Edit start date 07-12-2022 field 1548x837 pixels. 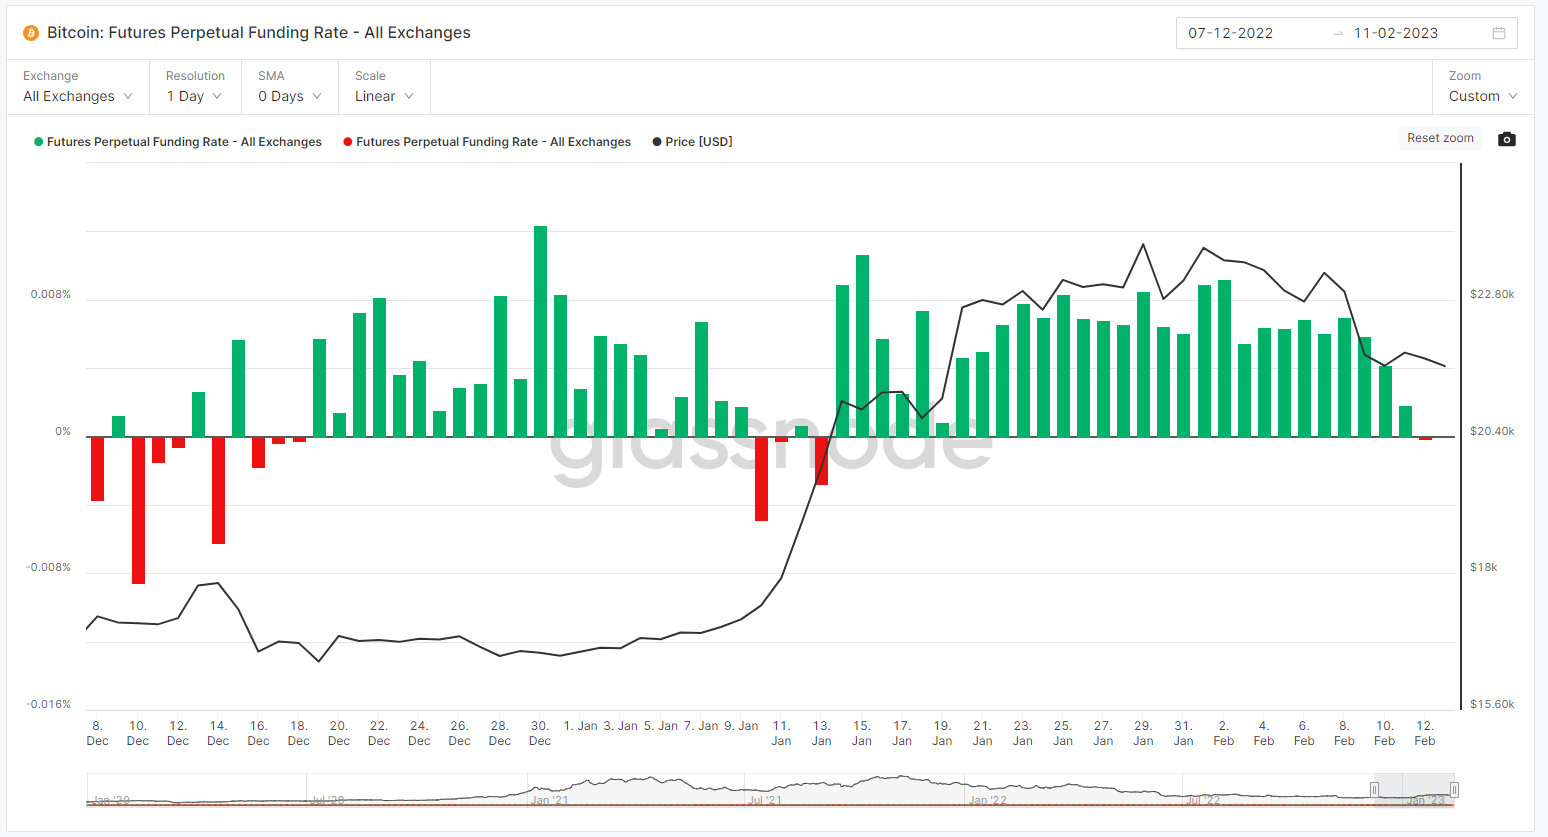(1231, 33)
